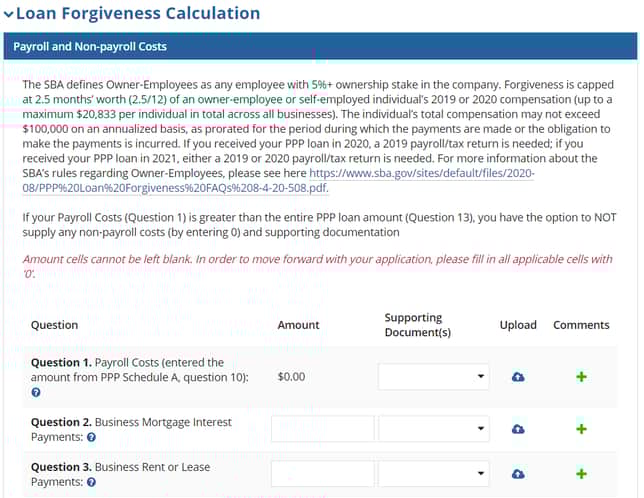Focus the Question 2 amount field

point(322,429)
